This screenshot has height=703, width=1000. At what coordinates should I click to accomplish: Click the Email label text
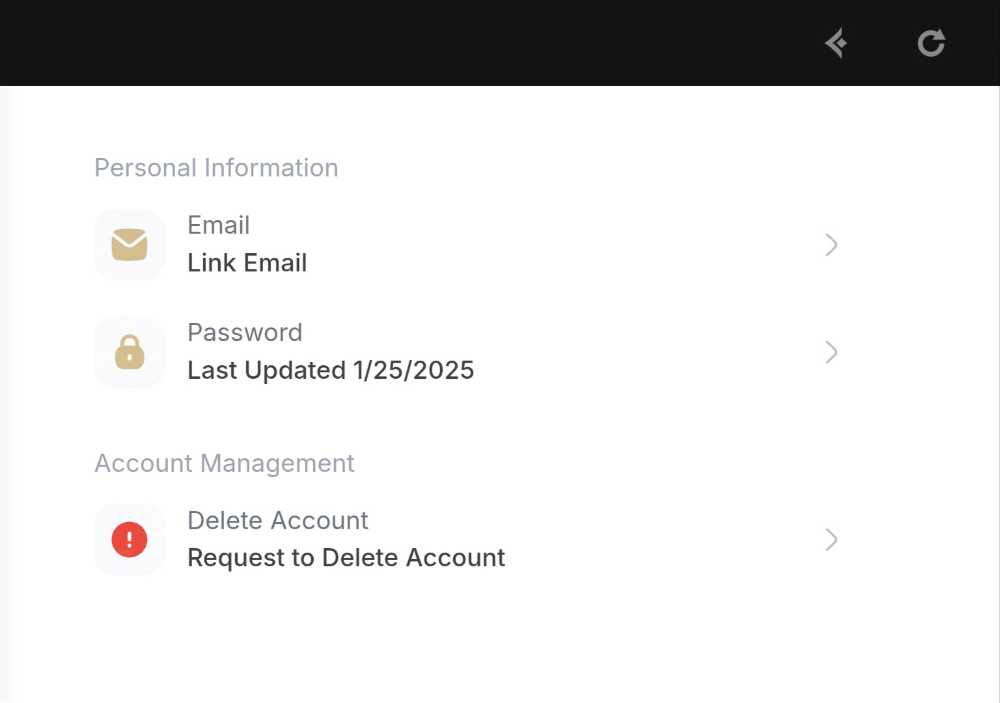(x=219, y=225)
